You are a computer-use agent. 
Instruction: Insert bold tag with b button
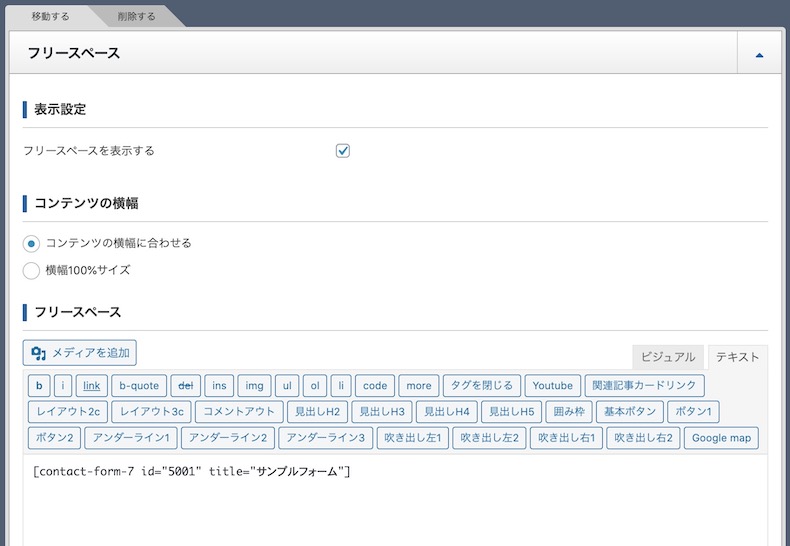click(x=39, y=386)
